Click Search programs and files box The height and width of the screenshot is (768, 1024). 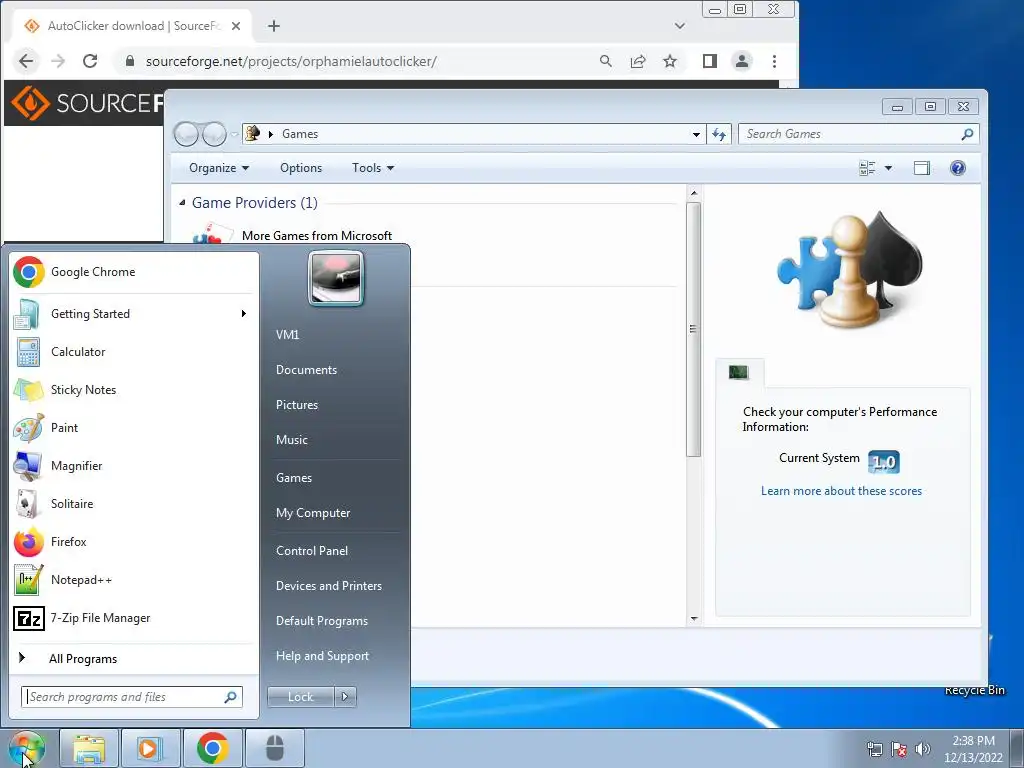pyautogui.click(x=131, y=697)
